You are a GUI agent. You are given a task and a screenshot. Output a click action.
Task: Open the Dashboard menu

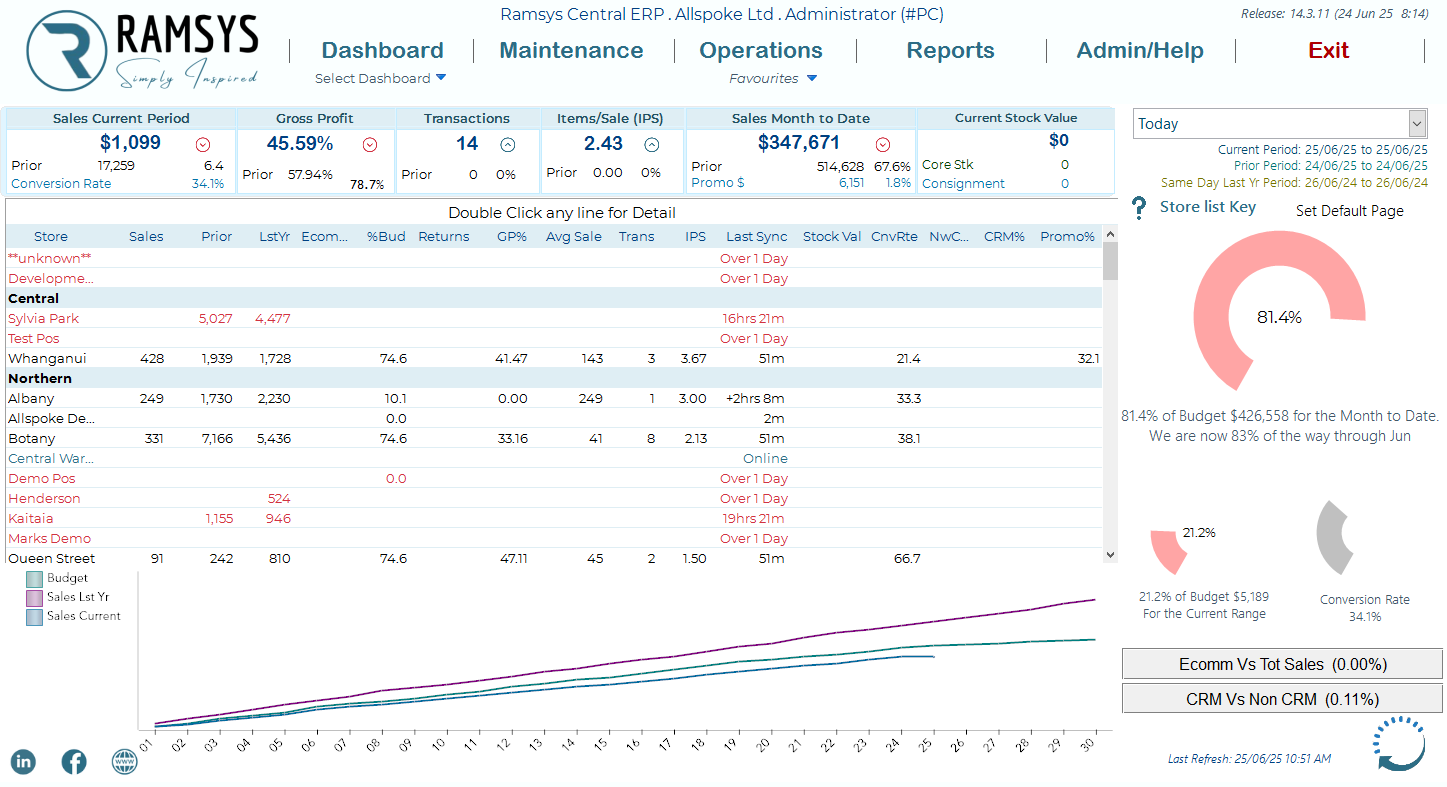382,50
